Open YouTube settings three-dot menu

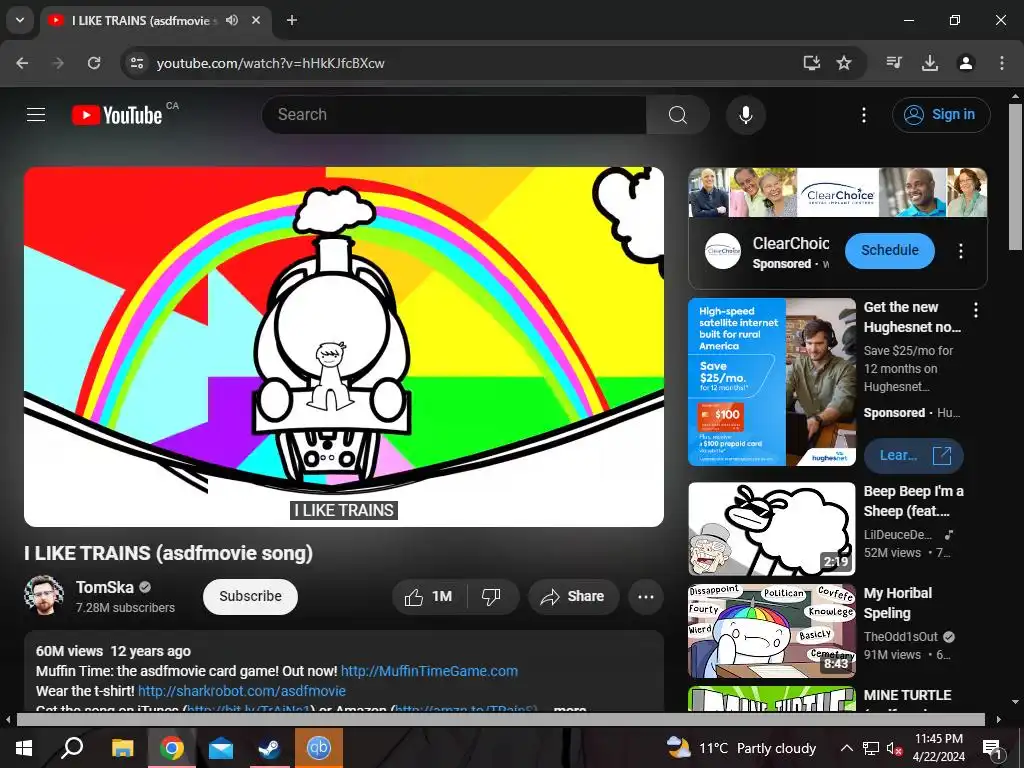pos(863,115)
